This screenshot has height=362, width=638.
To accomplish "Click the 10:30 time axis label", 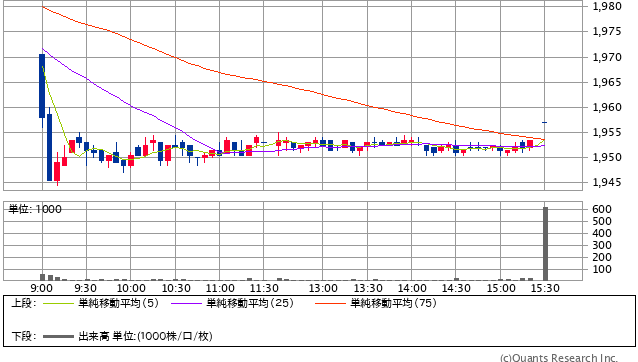I will click(176, 288).
